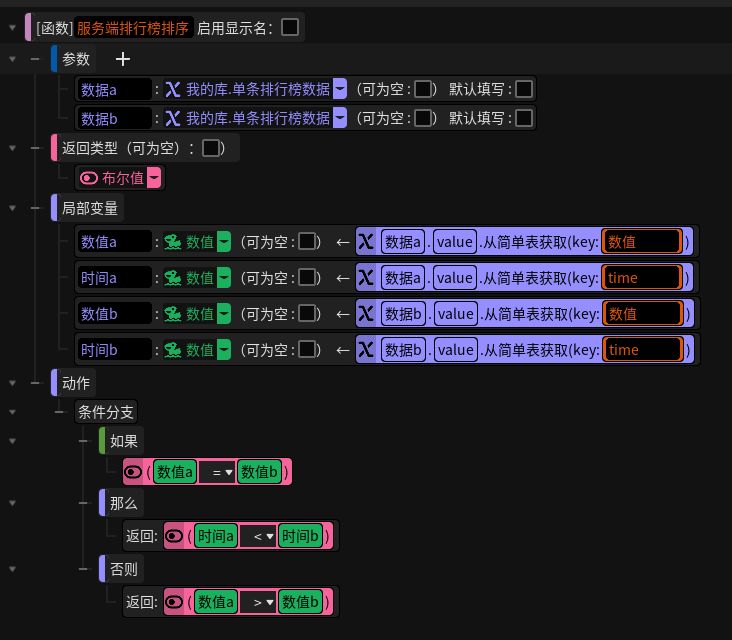
Task: Open the 布尔值 return type dropdown
Action: (154, 178)
